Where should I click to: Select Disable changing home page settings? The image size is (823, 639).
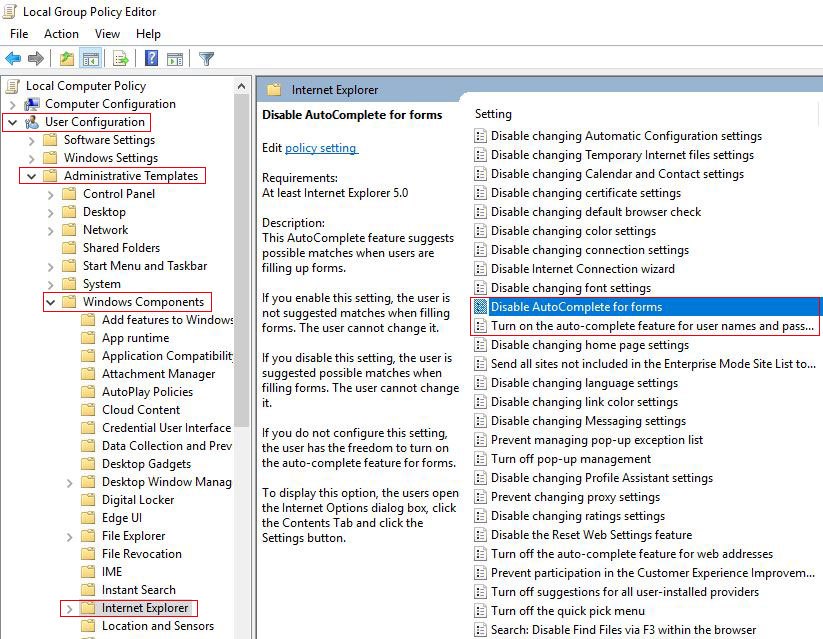click(589, 344)
